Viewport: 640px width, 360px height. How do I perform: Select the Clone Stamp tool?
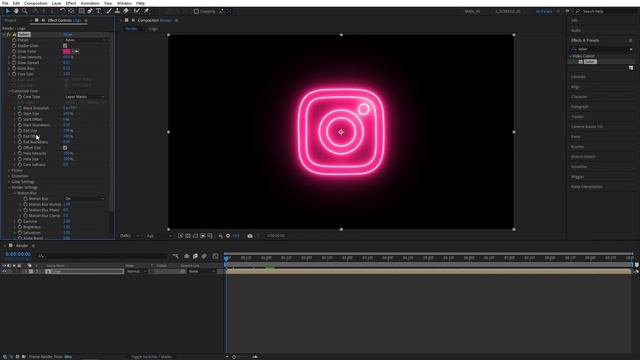pos(117,11)
